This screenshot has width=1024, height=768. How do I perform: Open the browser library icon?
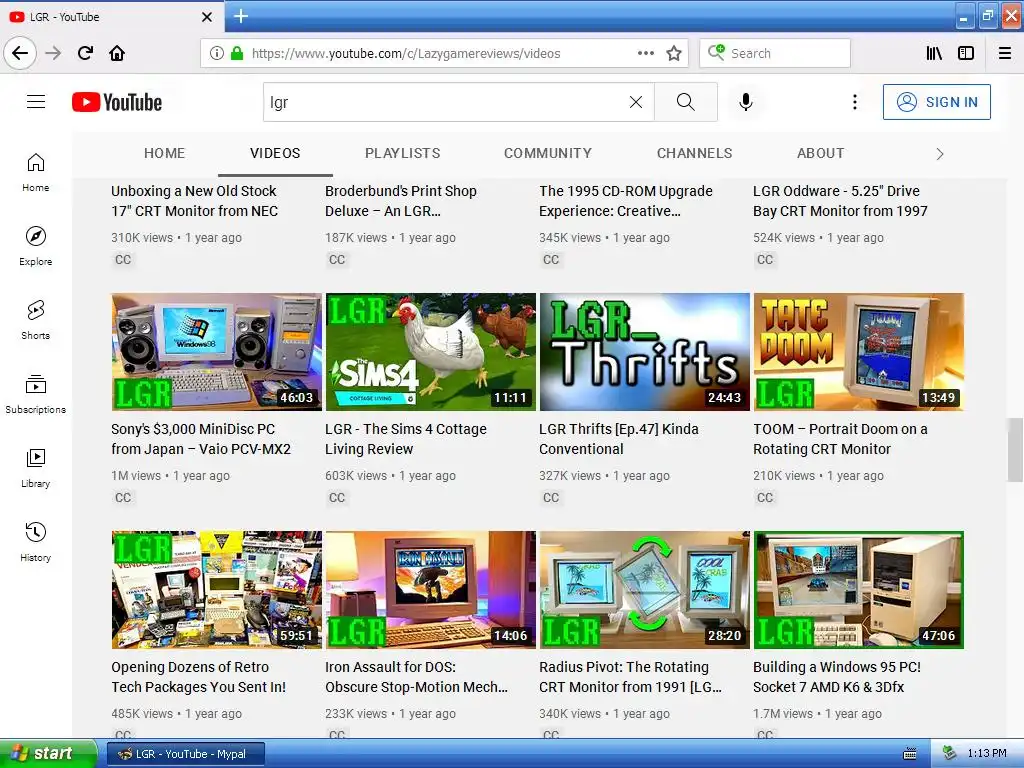934,54
